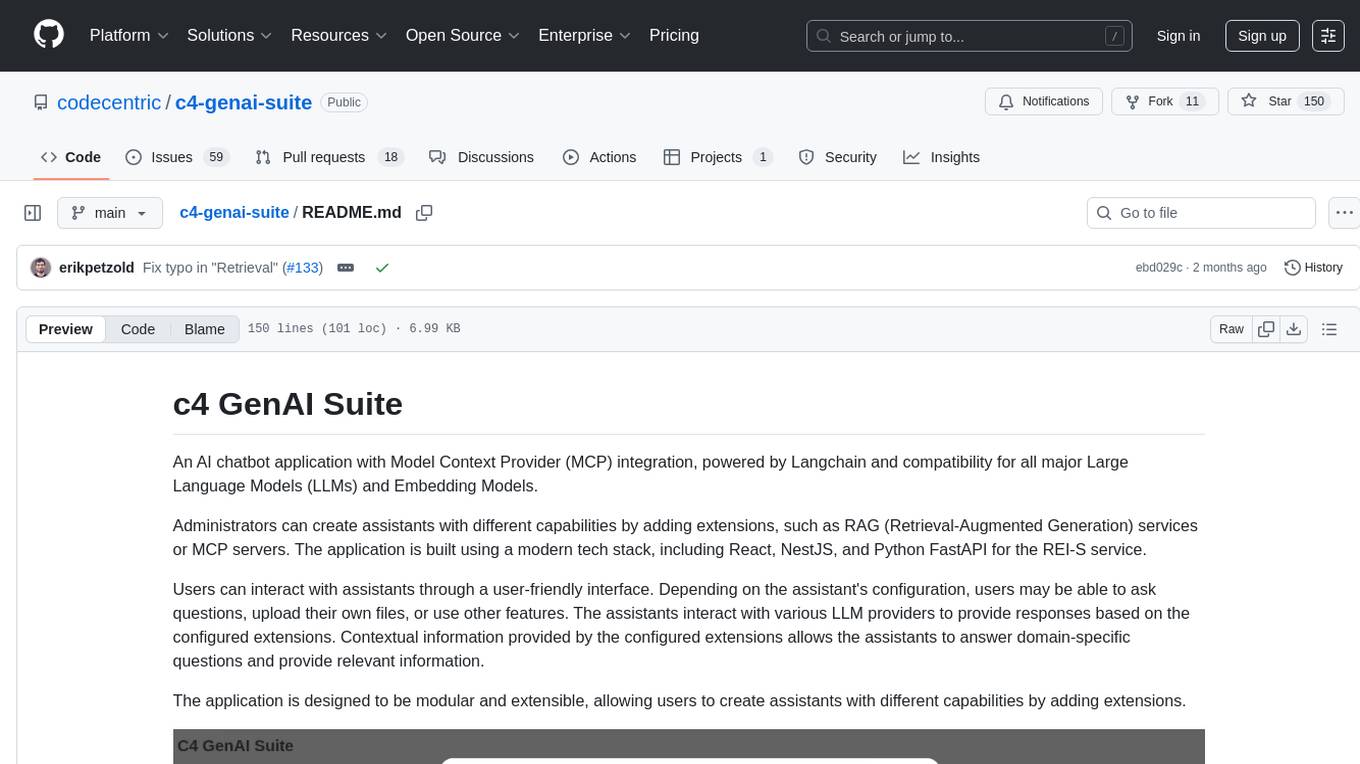
Task: Open the erikpetzold author profile avatar
Action: [x=41, y=268]
